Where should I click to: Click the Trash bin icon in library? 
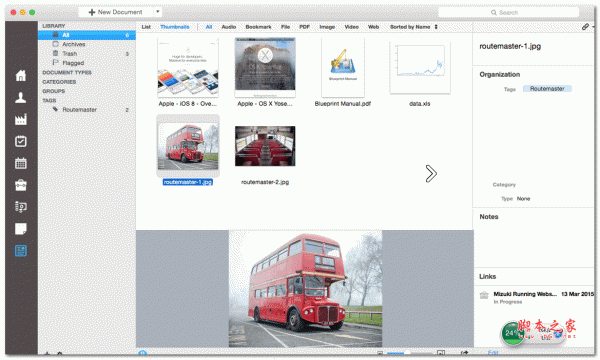pyautogui.click(x=55, y=53)
